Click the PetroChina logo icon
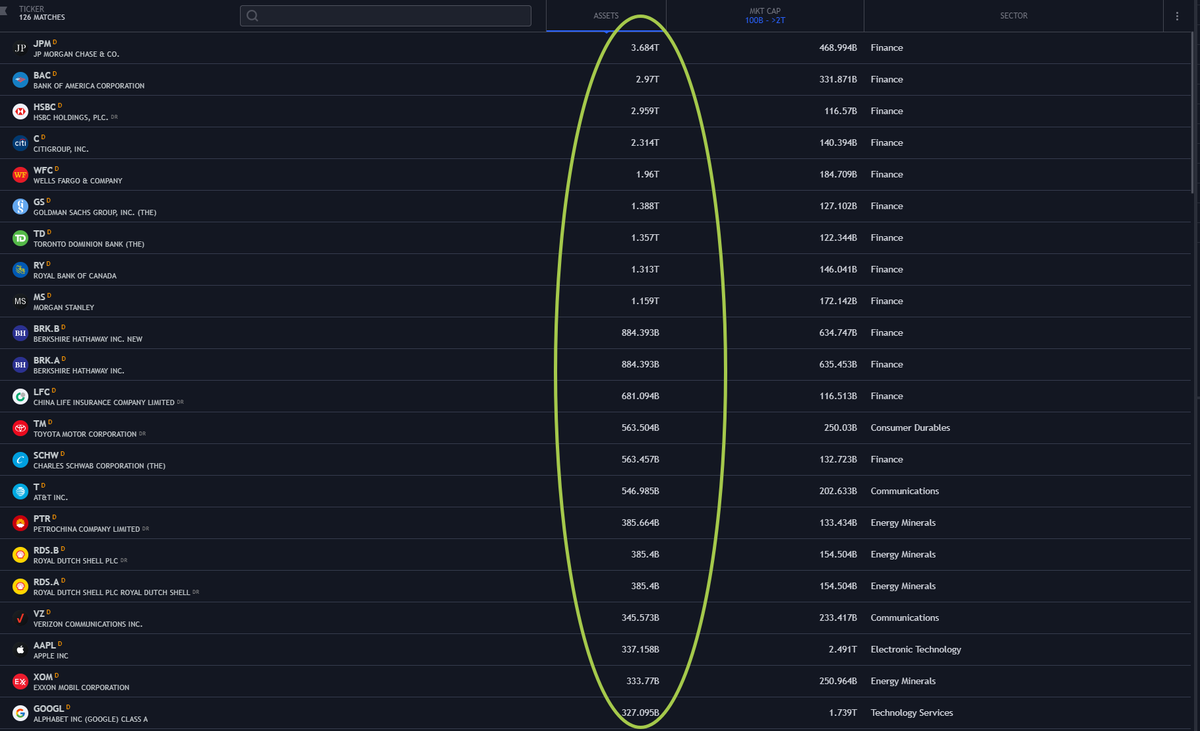 coord(20,523)
